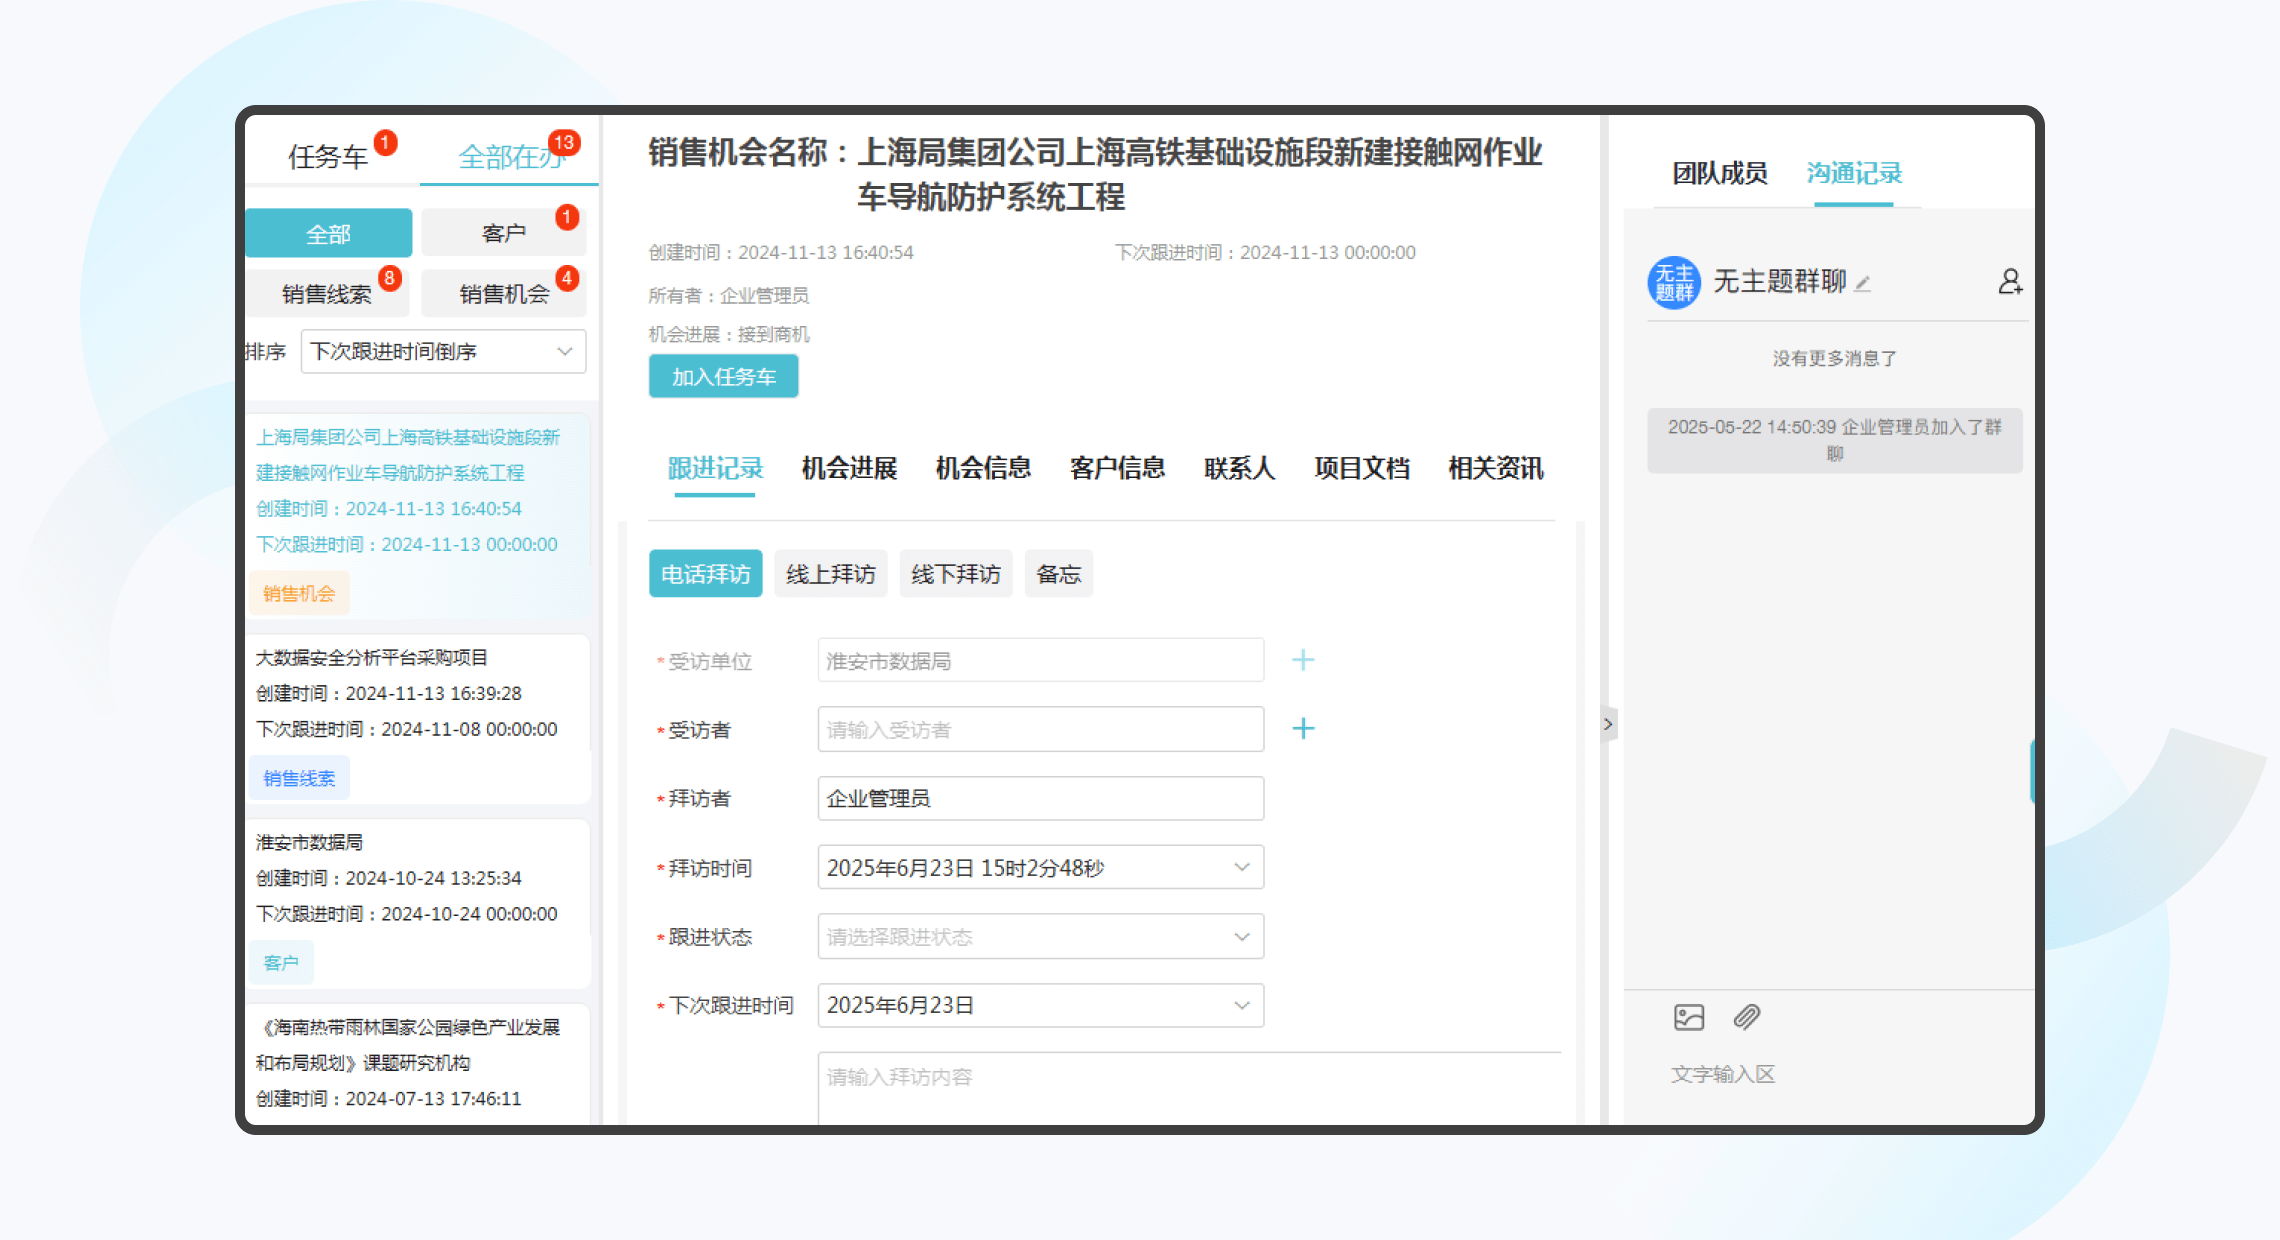The height and width of the screenshot is (1240, 2280).
Task: Click the red badge 13 on 全部在办
Action: point(564,142)
